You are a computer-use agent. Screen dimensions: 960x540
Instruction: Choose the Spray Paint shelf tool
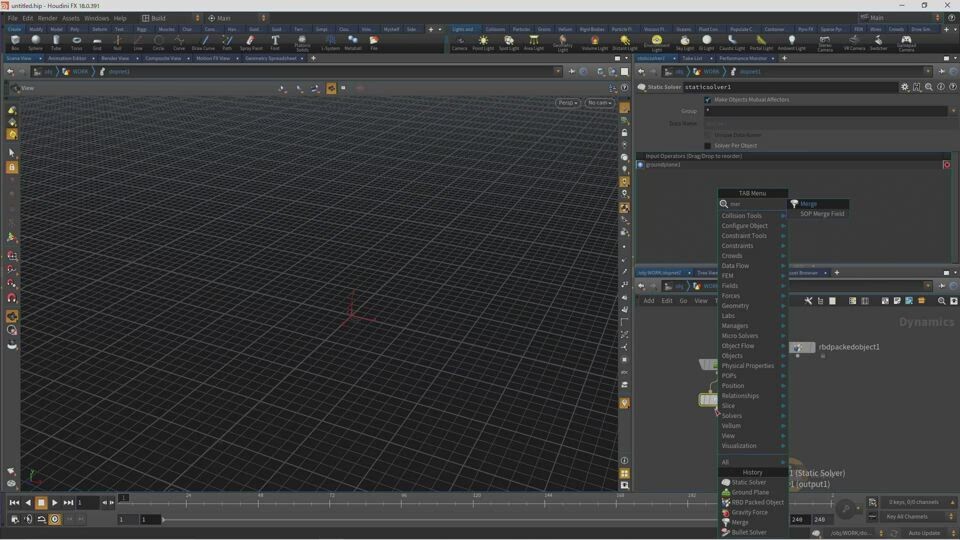[x=251, y=42]
